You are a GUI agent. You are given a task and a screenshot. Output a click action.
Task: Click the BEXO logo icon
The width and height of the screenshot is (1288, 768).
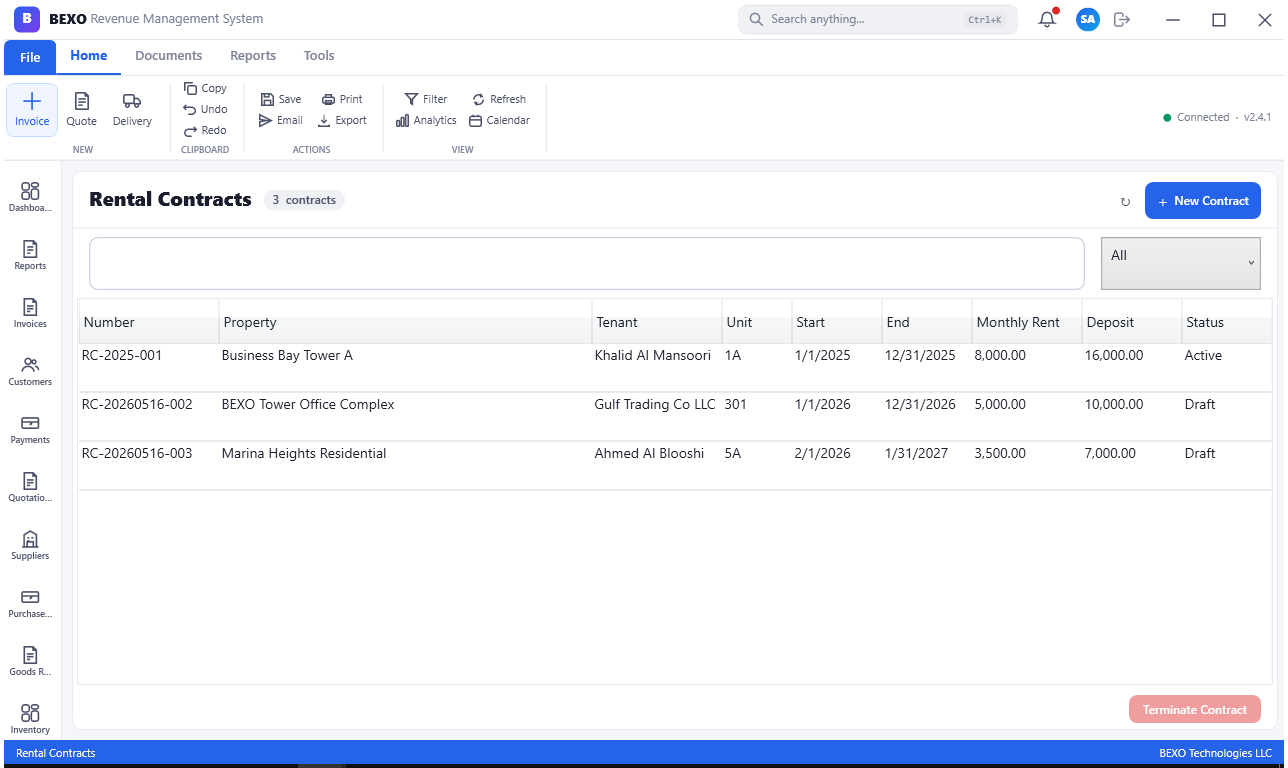click(28, 19)
